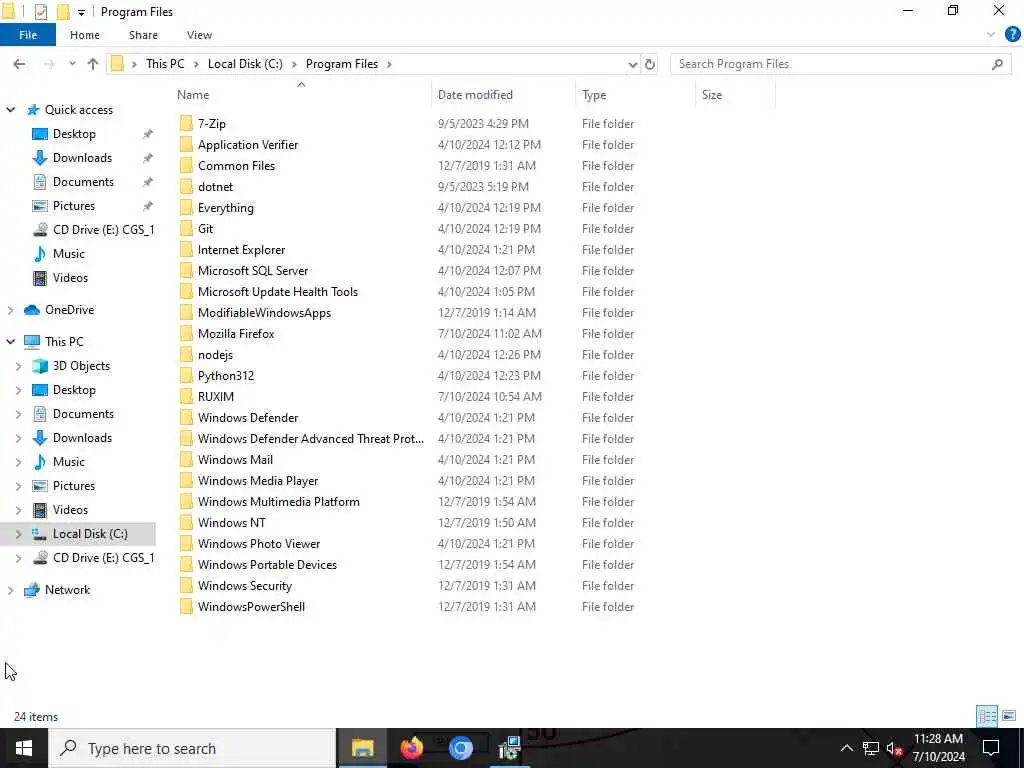Click the New folder quick access icon
The image size is (1024, 768).
tap(63, 12)
